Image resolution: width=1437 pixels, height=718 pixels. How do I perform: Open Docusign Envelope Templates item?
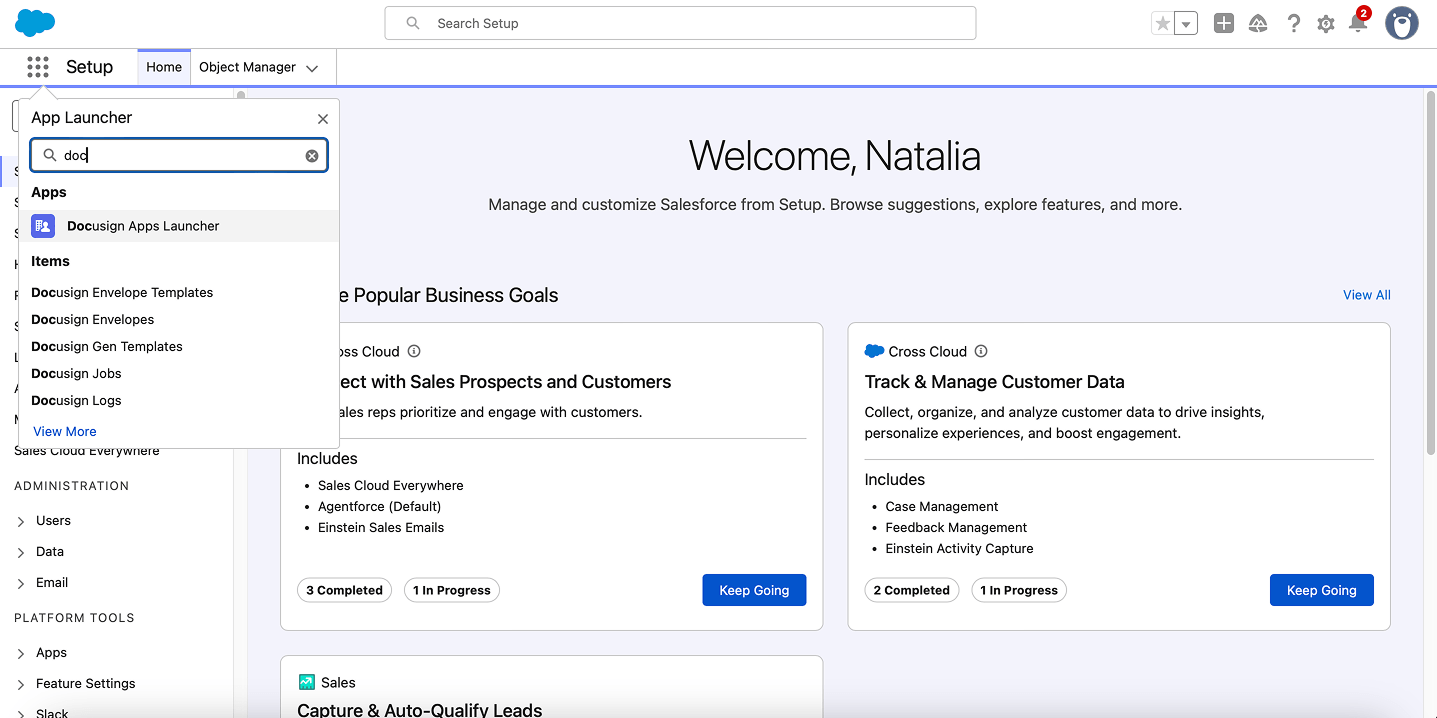pyautogui.click(x=122, y=292)
